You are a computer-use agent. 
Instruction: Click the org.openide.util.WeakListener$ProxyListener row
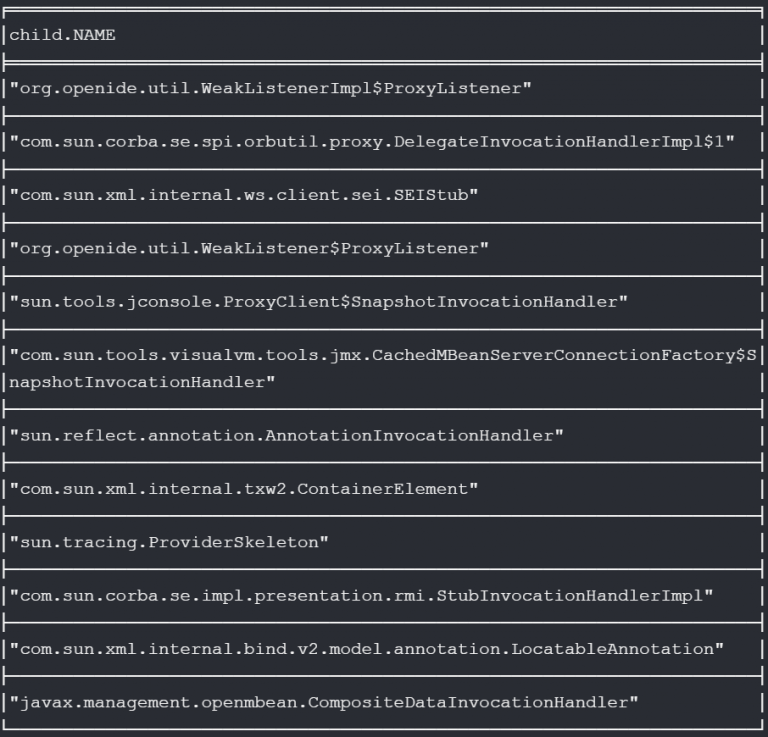(249, 247)
